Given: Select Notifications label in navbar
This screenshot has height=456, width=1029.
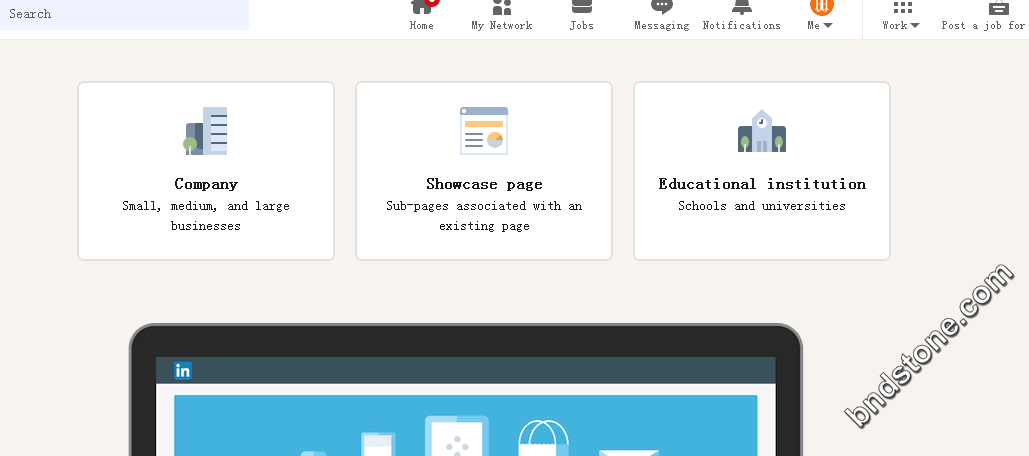Looking at the screenshot, I should point(742,25).
